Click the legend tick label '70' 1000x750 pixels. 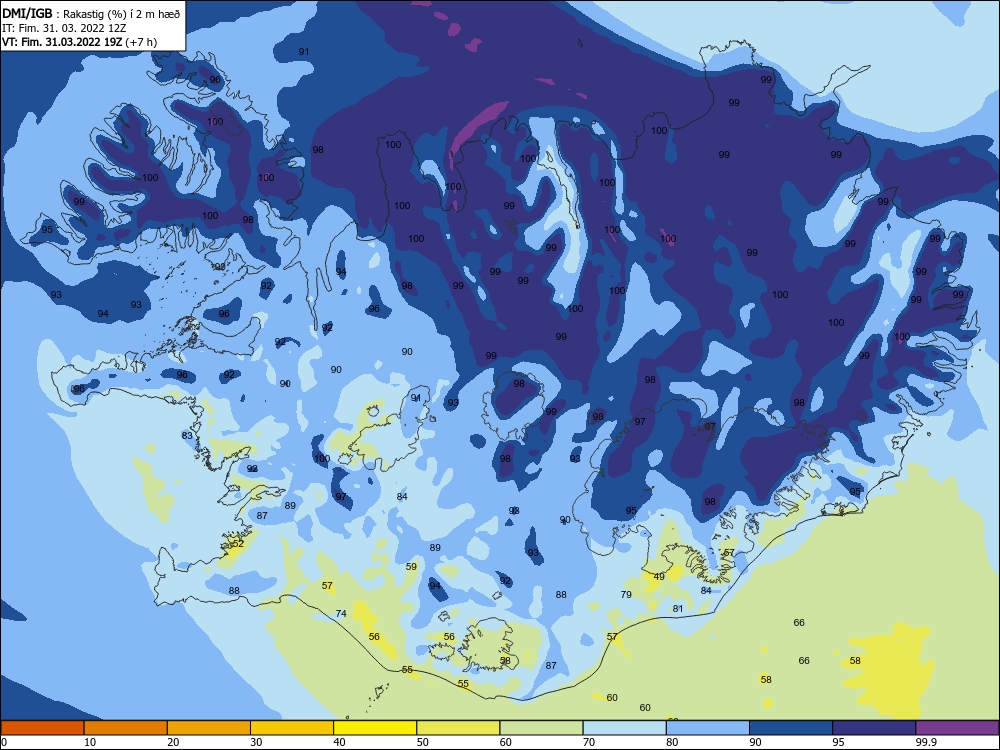pos(589,742)
